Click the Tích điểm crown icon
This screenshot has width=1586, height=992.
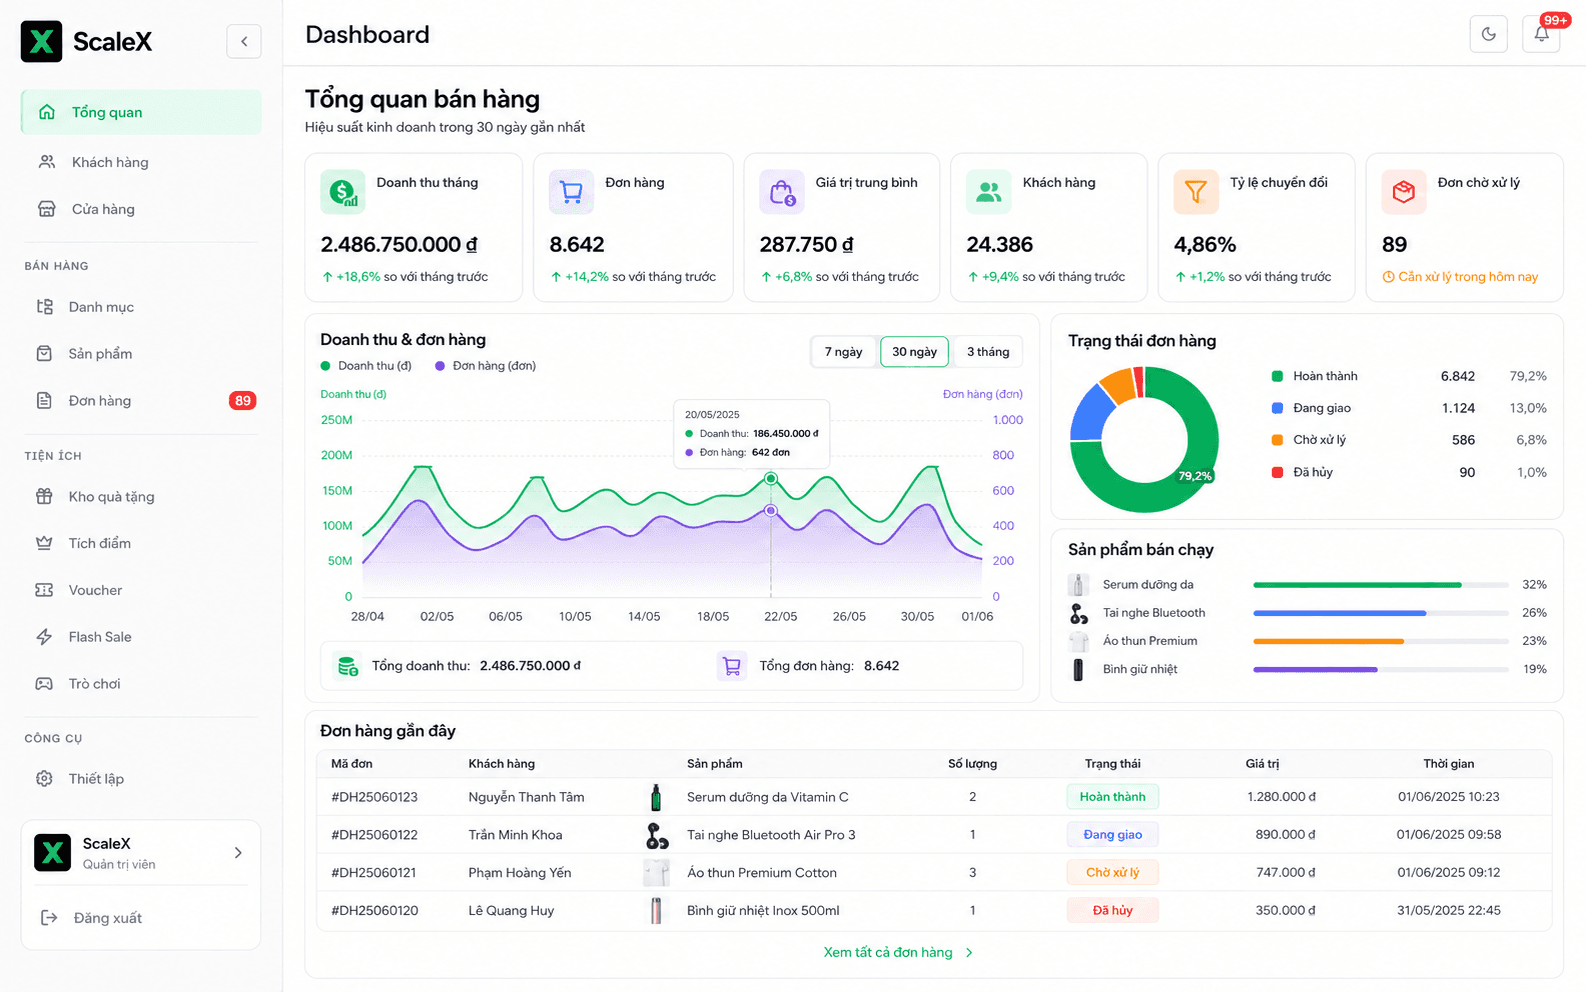44,543
